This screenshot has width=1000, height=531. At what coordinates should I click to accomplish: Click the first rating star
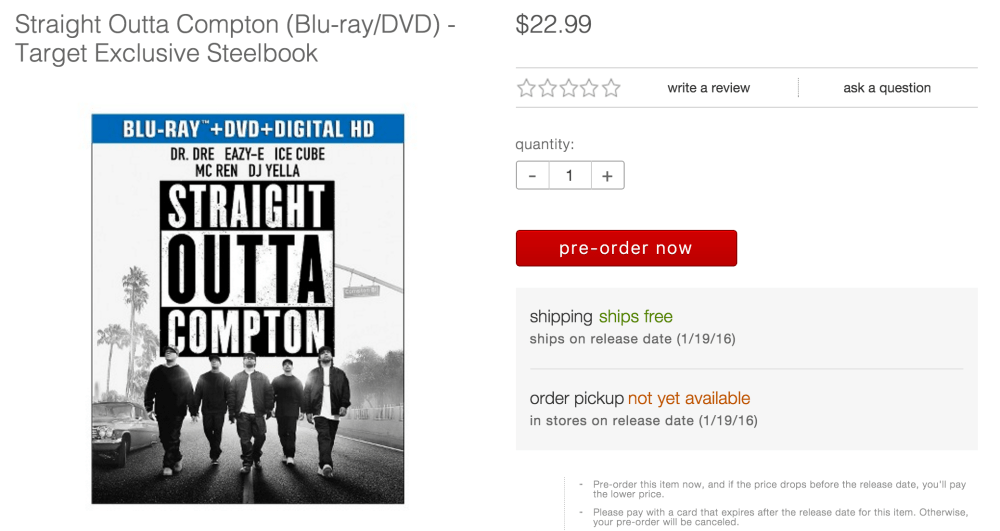[x=527, y=88]
